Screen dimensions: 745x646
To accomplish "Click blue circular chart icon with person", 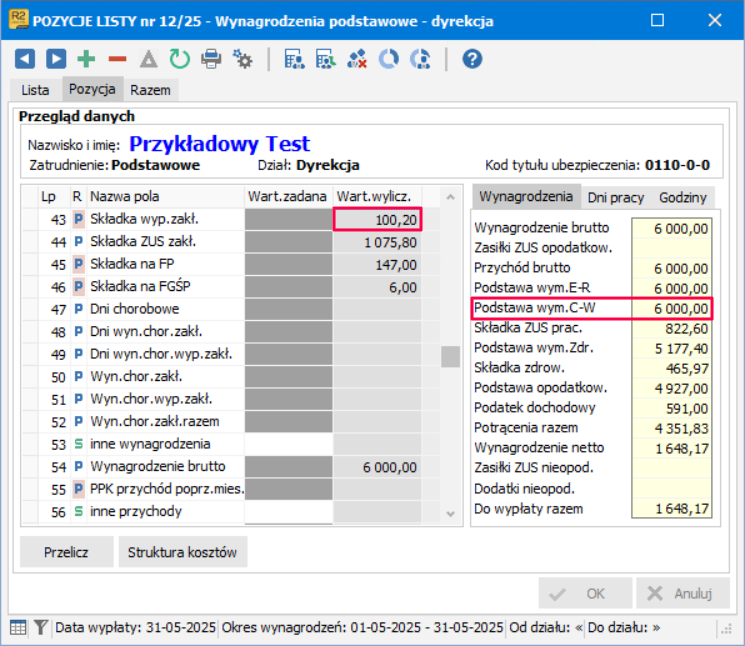I will pos(420,59).
